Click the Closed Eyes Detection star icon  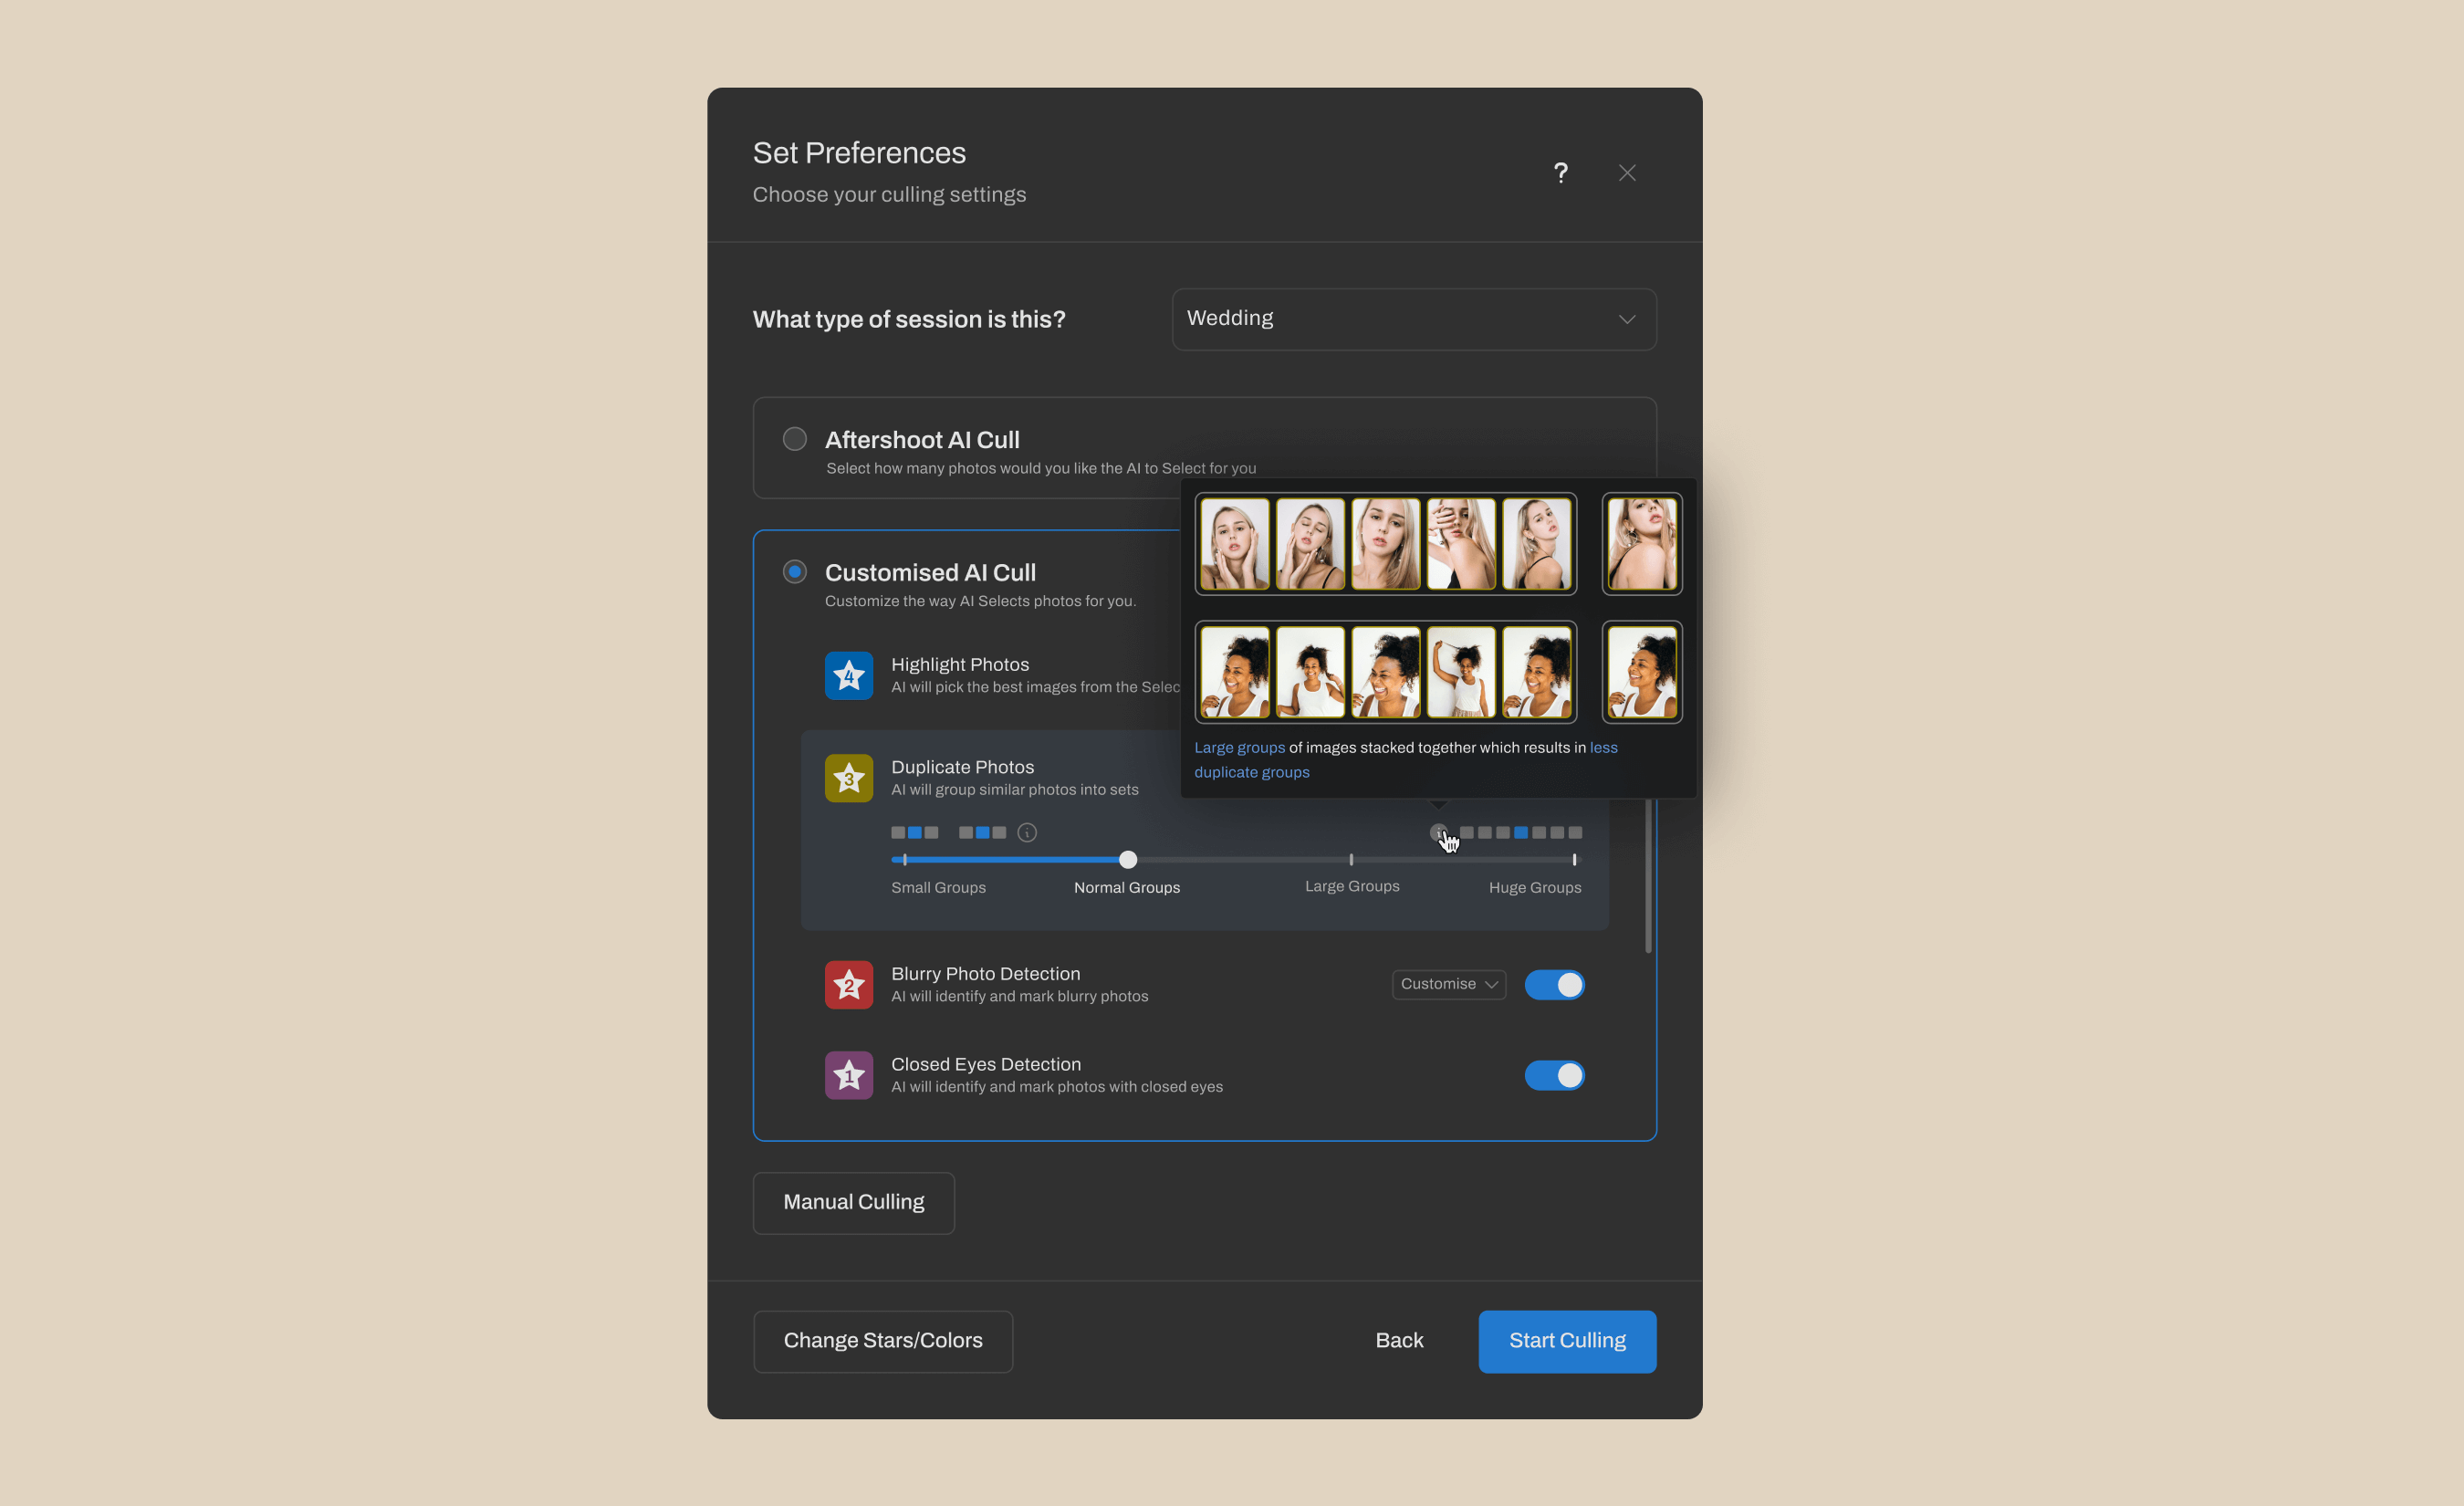point(849,1073)
